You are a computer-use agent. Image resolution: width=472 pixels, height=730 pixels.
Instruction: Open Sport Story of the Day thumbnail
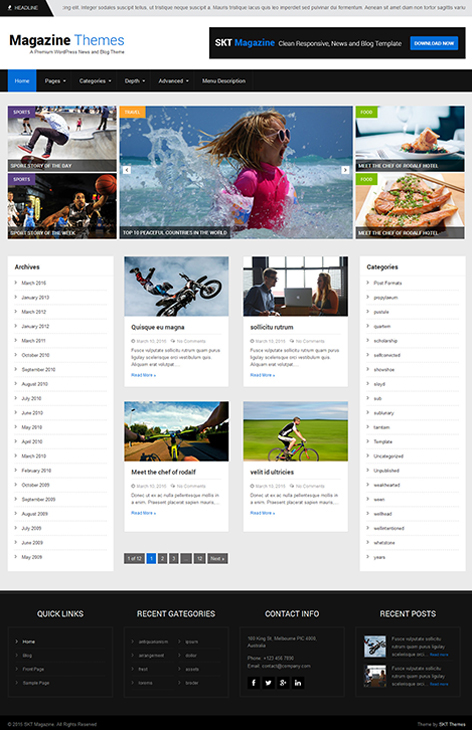62,139
